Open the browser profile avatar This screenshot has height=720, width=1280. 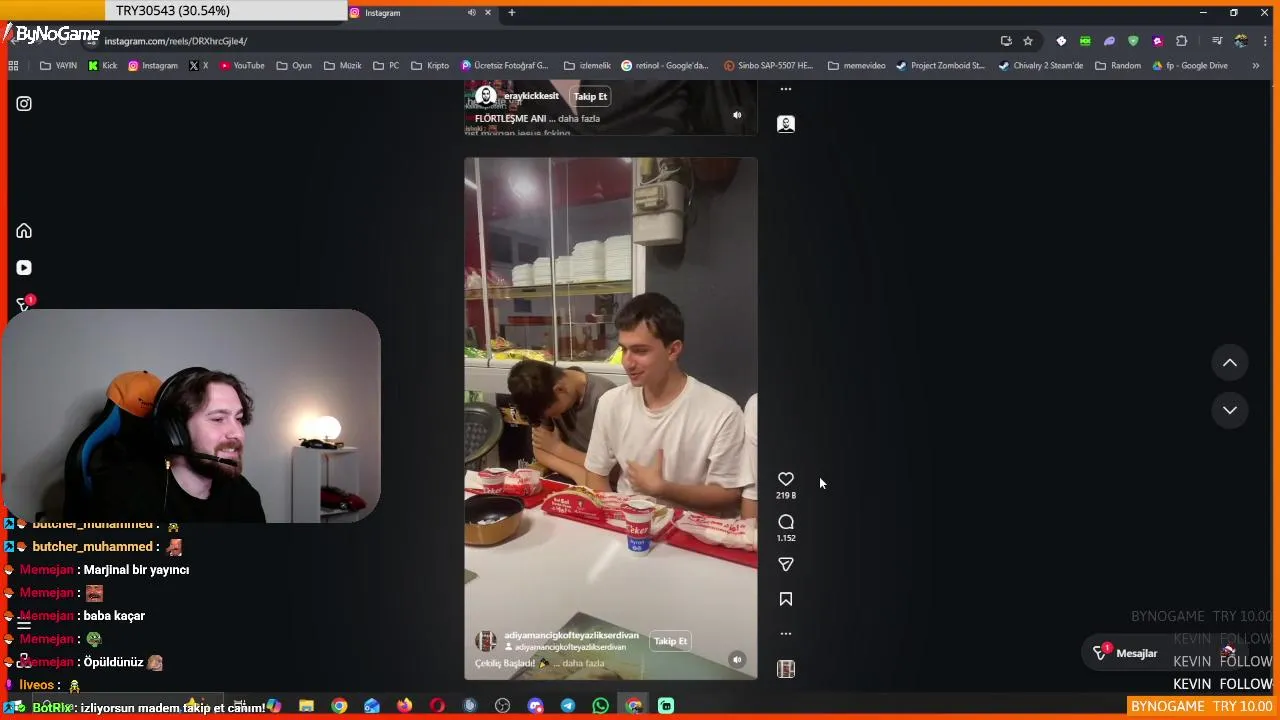[x=1241, y=41]
